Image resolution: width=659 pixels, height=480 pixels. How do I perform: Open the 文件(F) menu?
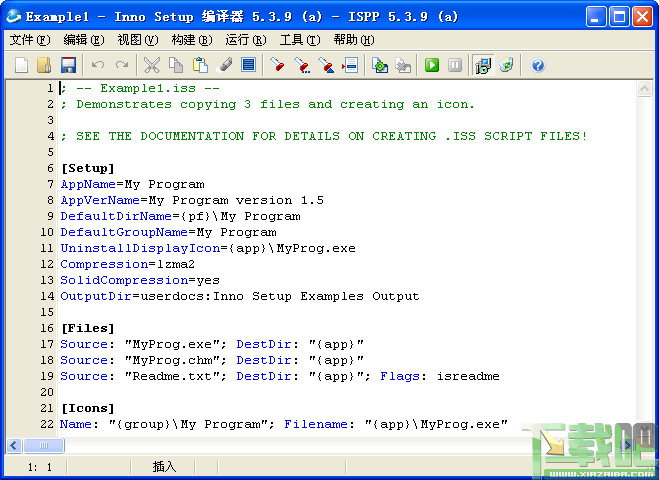pyautogui.click(x=30, y=40)
